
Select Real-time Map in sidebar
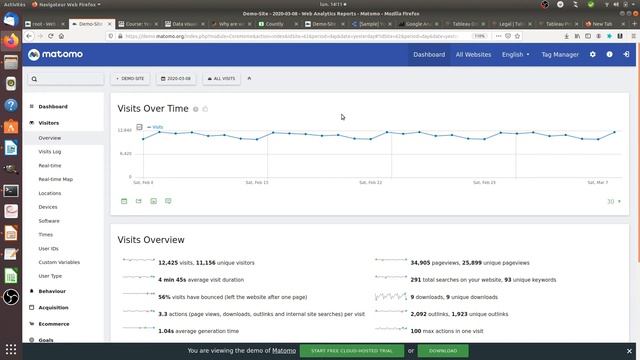click(56, 179)
